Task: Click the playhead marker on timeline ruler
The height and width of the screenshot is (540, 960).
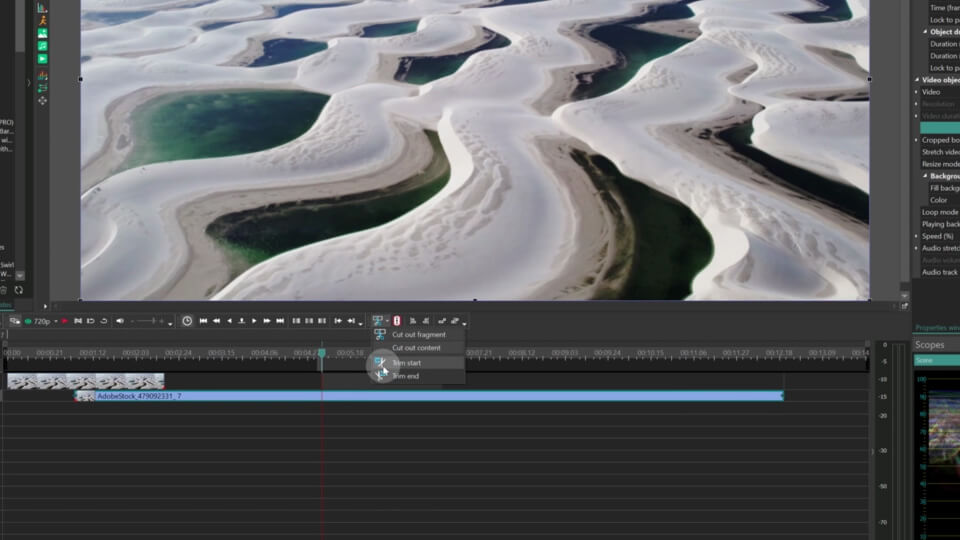Action: [x=321, y=353]
